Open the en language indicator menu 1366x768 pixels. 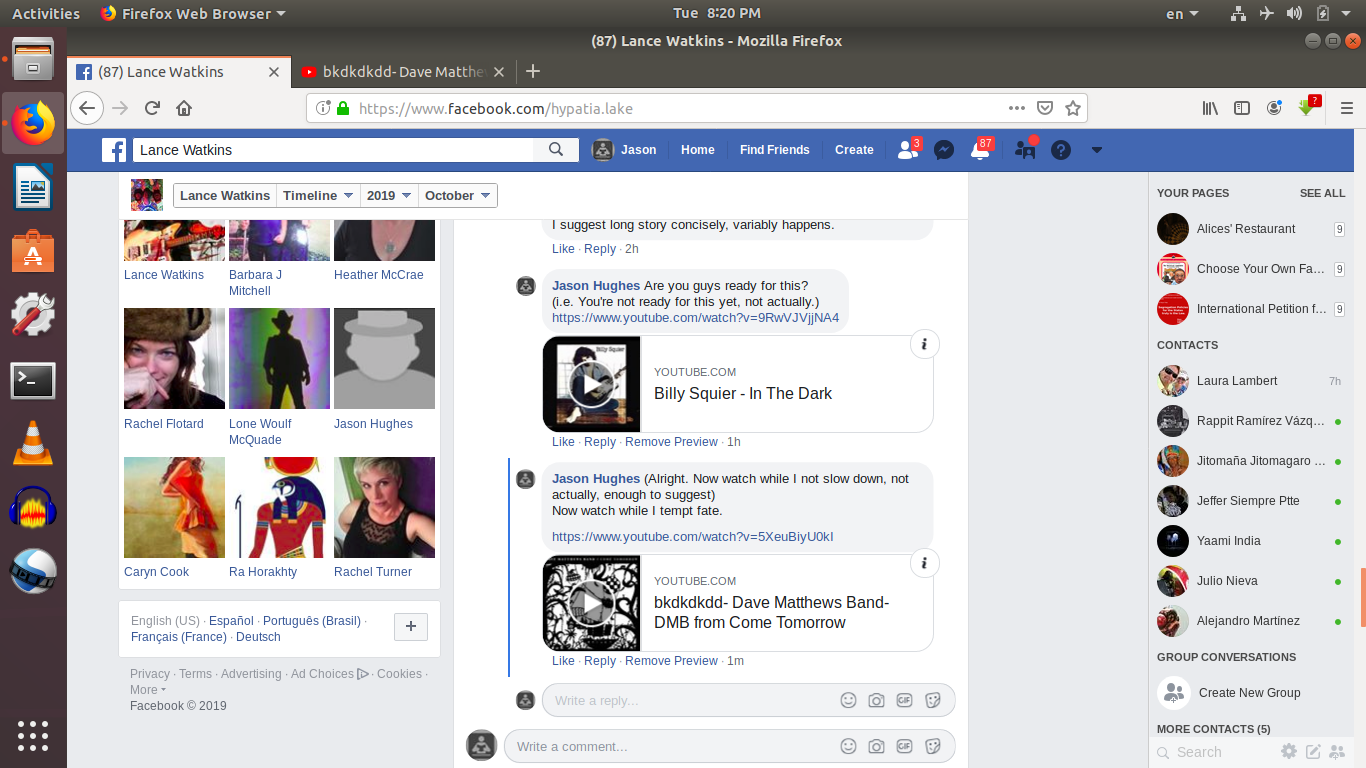tap(1183, 14)
